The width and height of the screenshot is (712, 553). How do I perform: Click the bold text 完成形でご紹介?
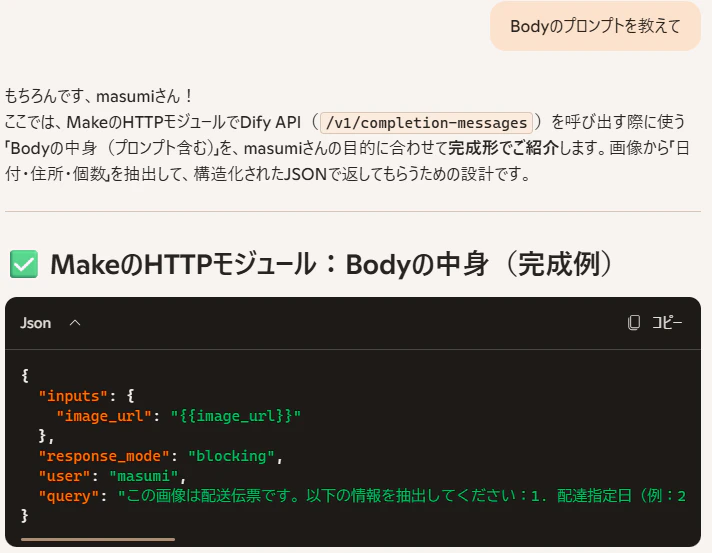(504, 148)
